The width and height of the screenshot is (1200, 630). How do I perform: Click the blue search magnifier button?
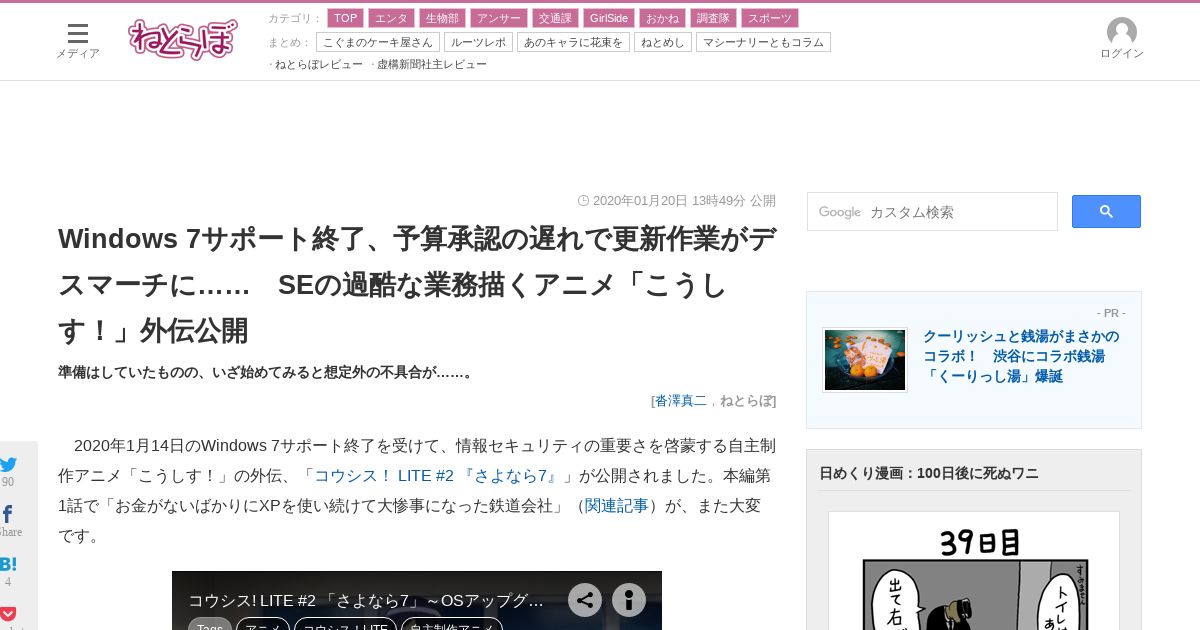[x=1106, y=211]
